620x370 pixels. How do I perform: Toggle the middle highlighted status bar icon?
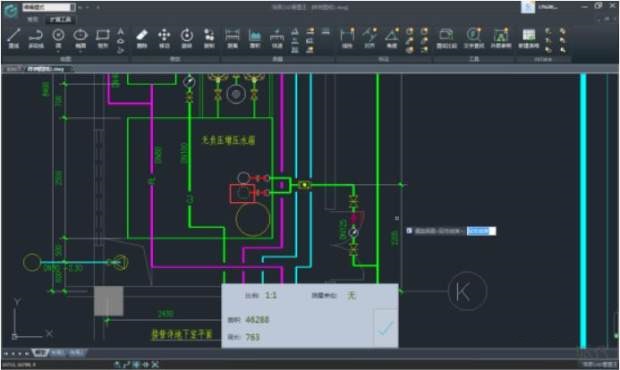coord(136,364)
